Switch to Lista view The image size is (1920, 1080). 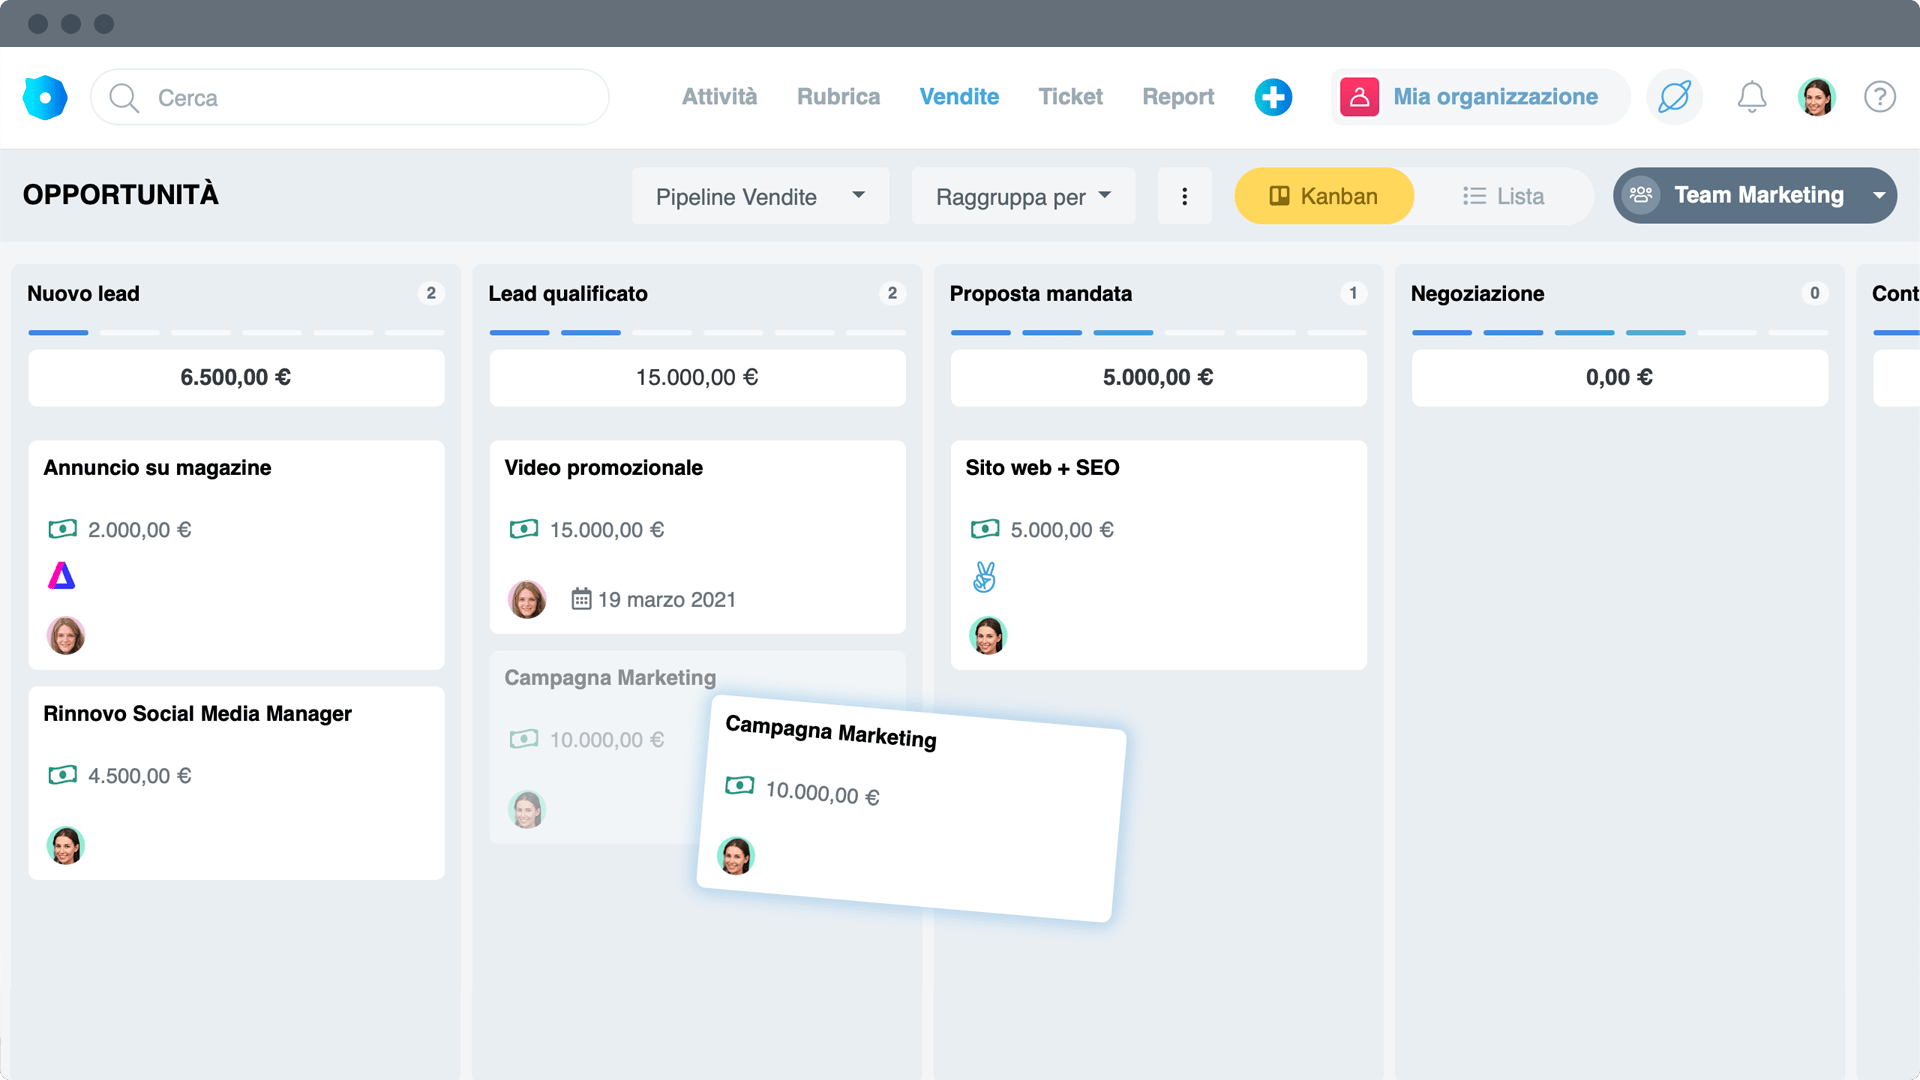1503,196
